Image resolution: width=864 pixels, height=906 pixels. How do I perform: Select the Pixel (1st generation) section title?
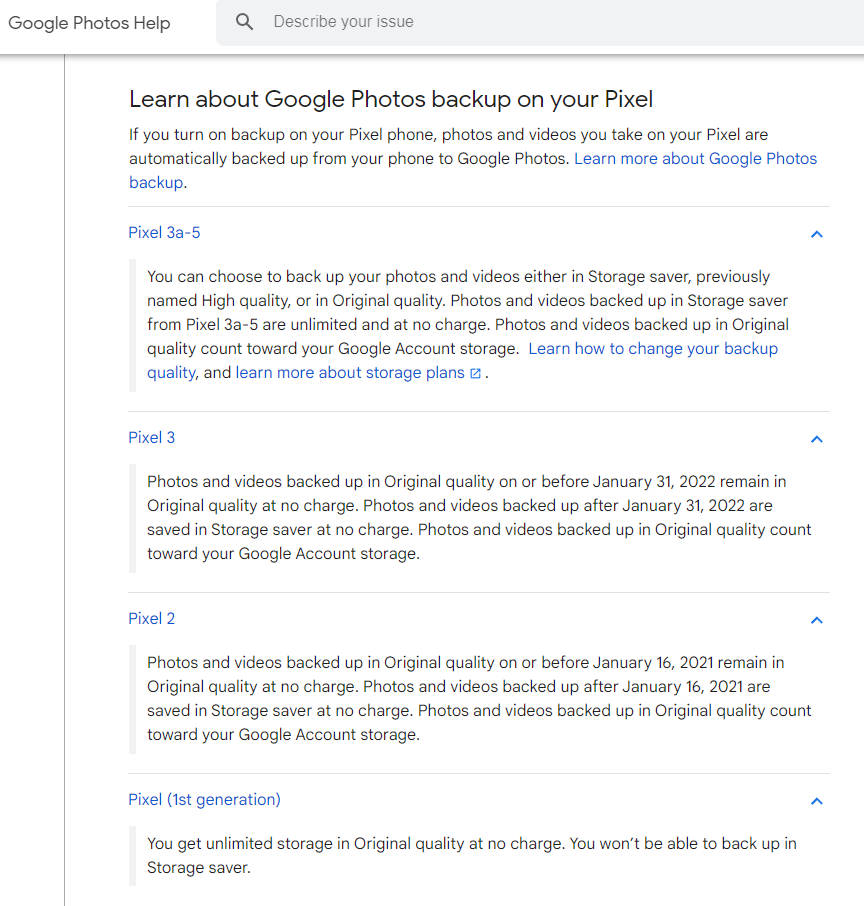click(x=205, y=800)
